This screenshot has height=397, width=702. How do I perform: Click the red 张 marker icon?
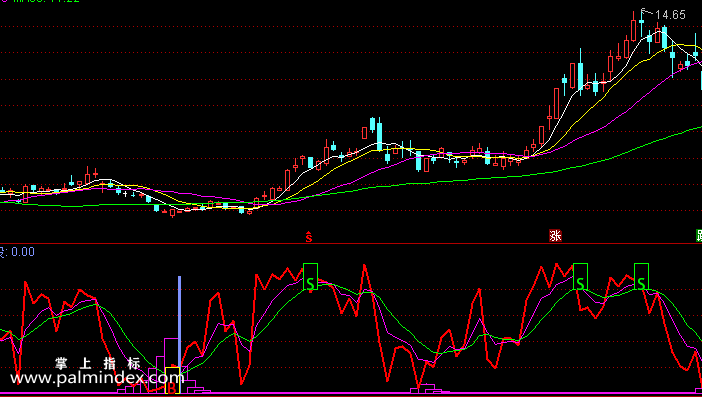555,235
